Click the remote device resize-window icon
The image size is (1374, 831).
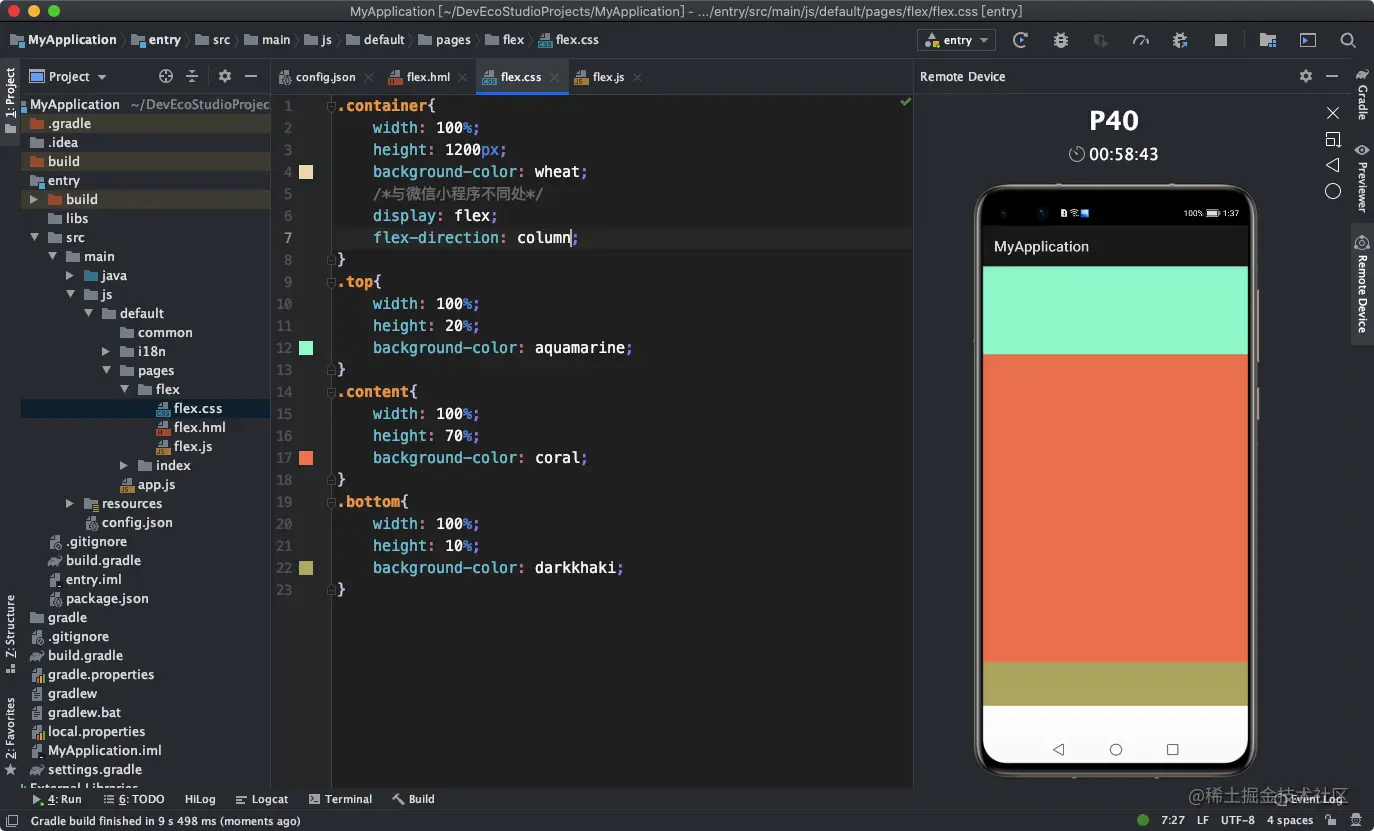(x=1333, y=139)
